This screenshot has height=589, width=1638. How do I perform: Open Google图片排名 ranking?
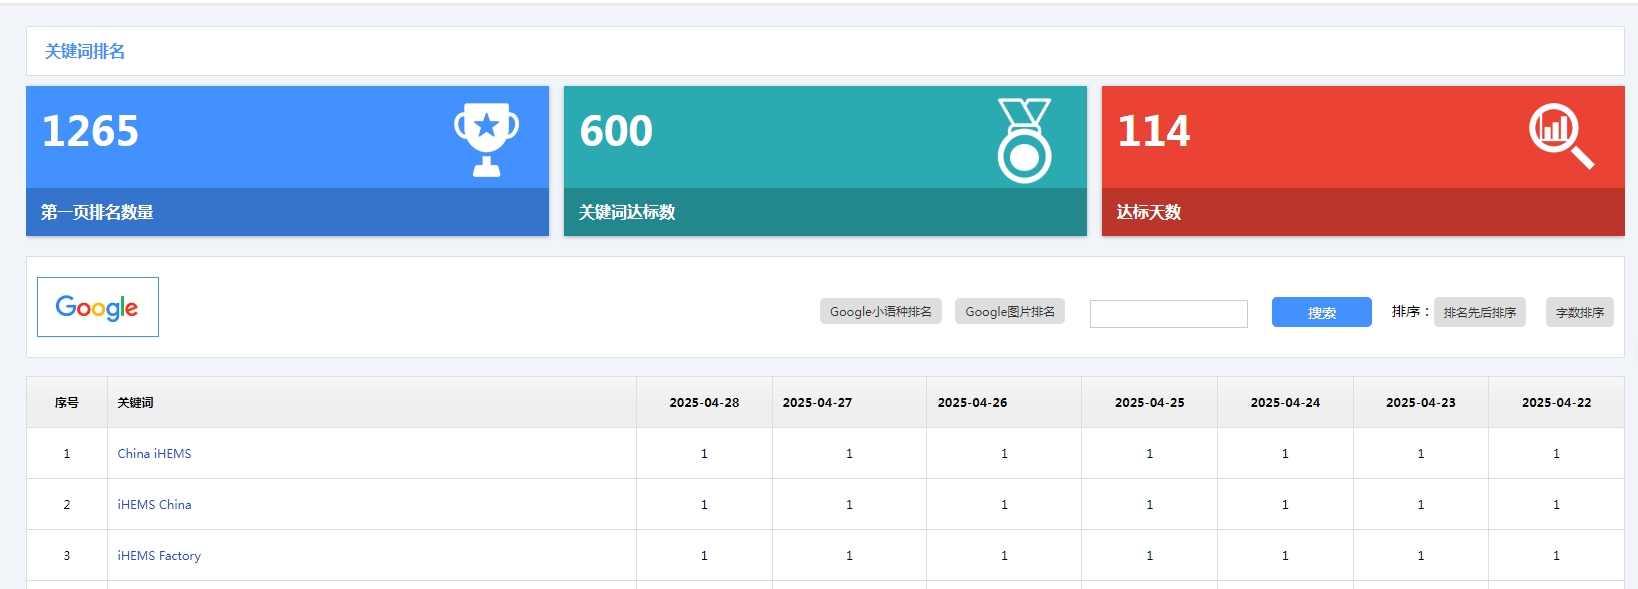coord(1010,312)
